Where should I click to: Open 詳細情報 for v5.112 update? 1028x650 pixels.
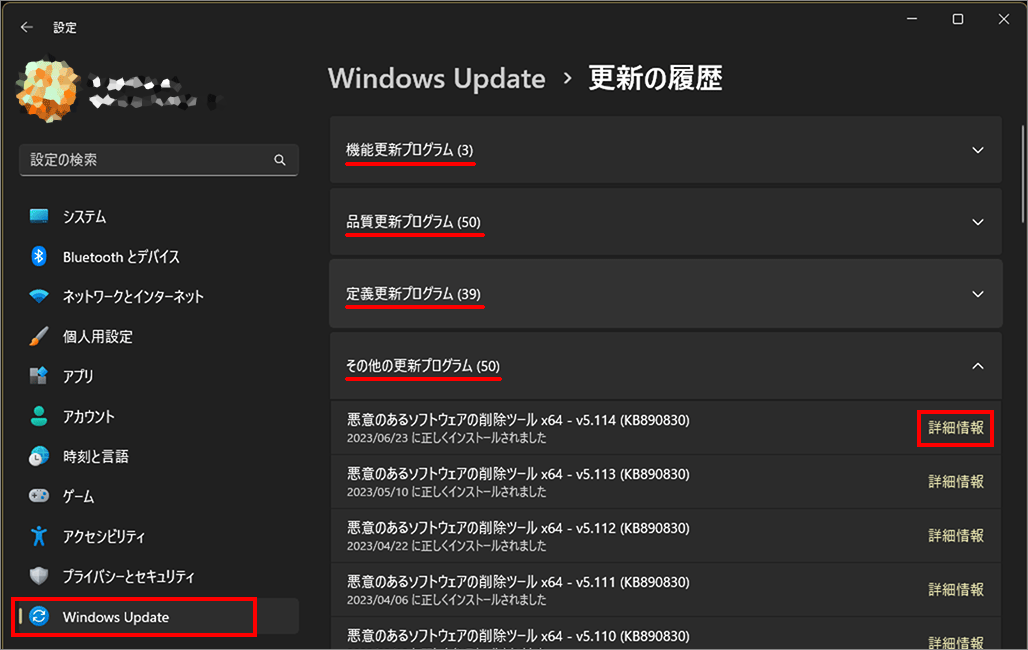click(x=955, y=535)
